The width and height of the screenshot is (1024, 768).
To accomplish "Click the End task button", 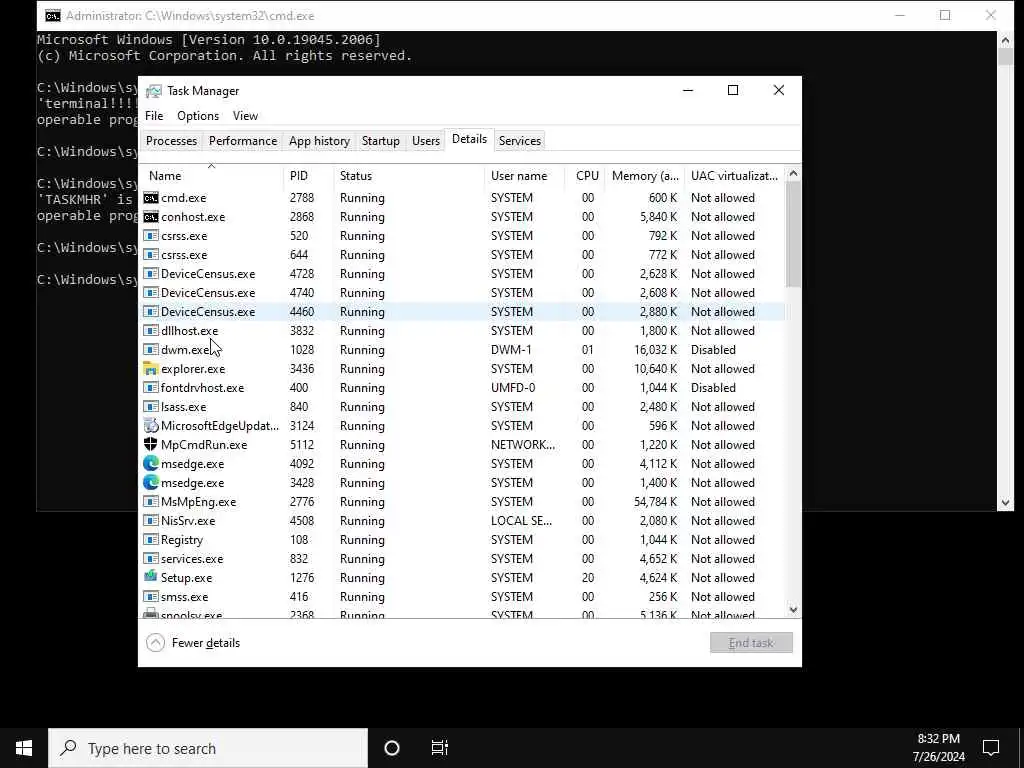I will [x=751, y=643].
